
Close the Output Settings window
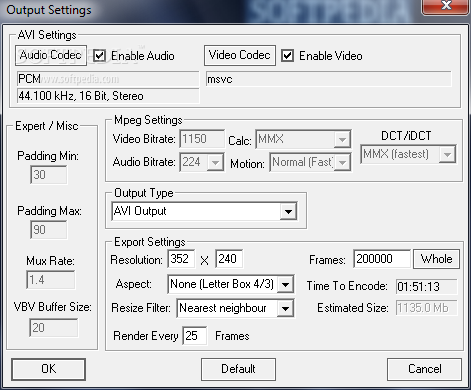[x=446, y=6]
